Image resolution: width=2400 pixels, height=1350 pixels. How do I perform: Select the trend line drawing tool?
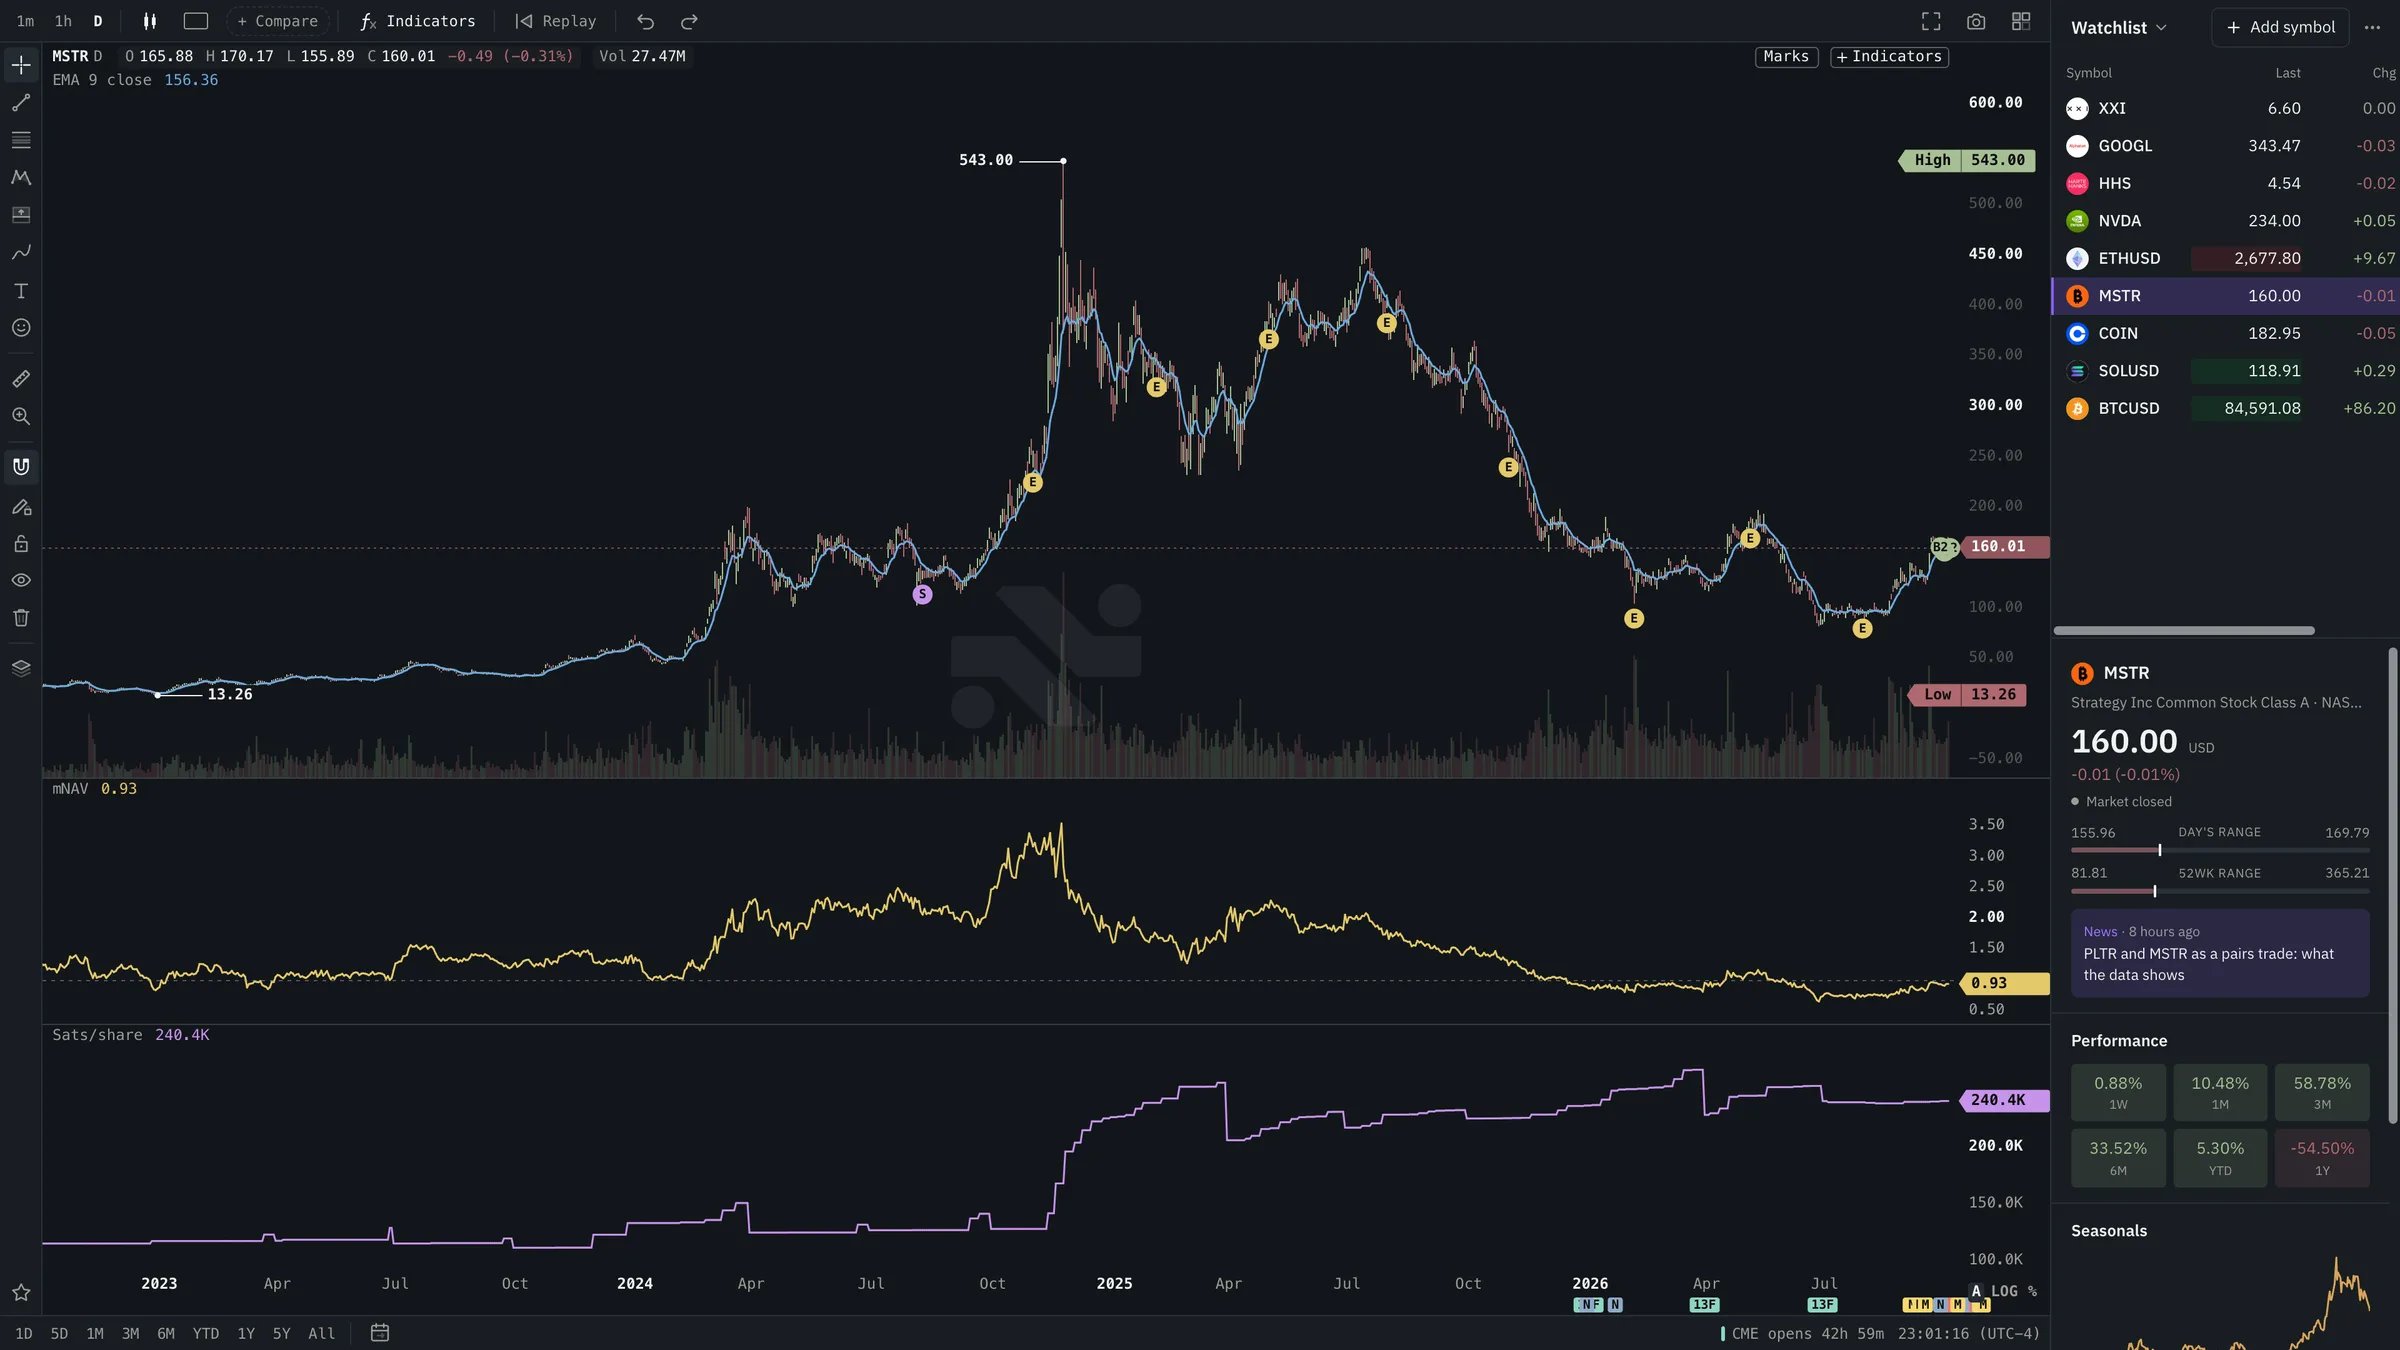(21, 103)
